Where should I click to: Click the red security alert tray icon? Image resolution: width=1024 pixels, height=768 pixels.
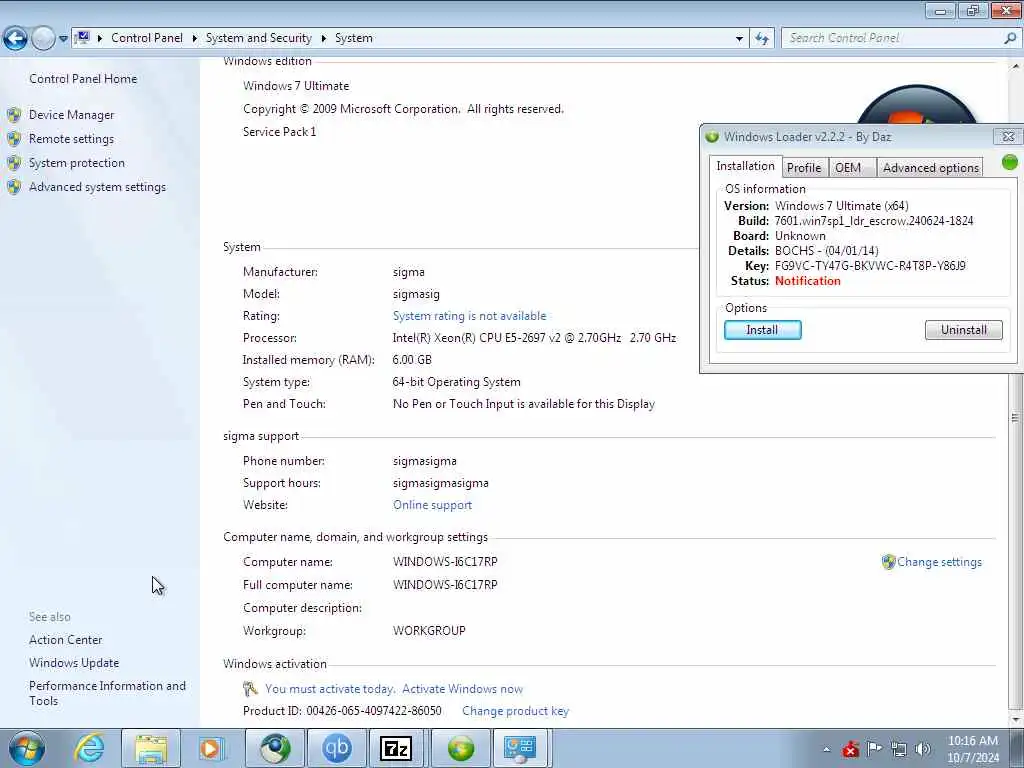pyautogui.click(x=850, y=749)
